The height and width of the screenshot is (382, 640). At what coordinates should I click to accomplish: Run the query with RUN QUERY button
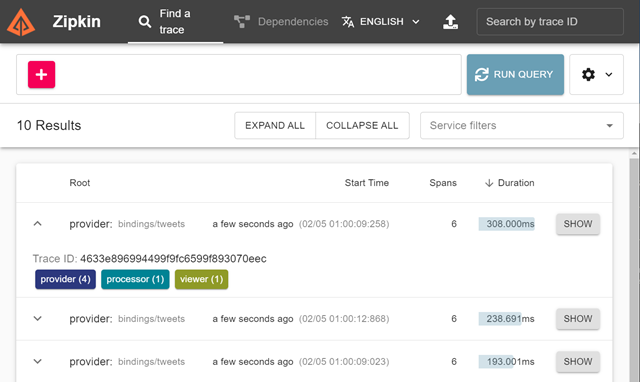tap(515, 75)
